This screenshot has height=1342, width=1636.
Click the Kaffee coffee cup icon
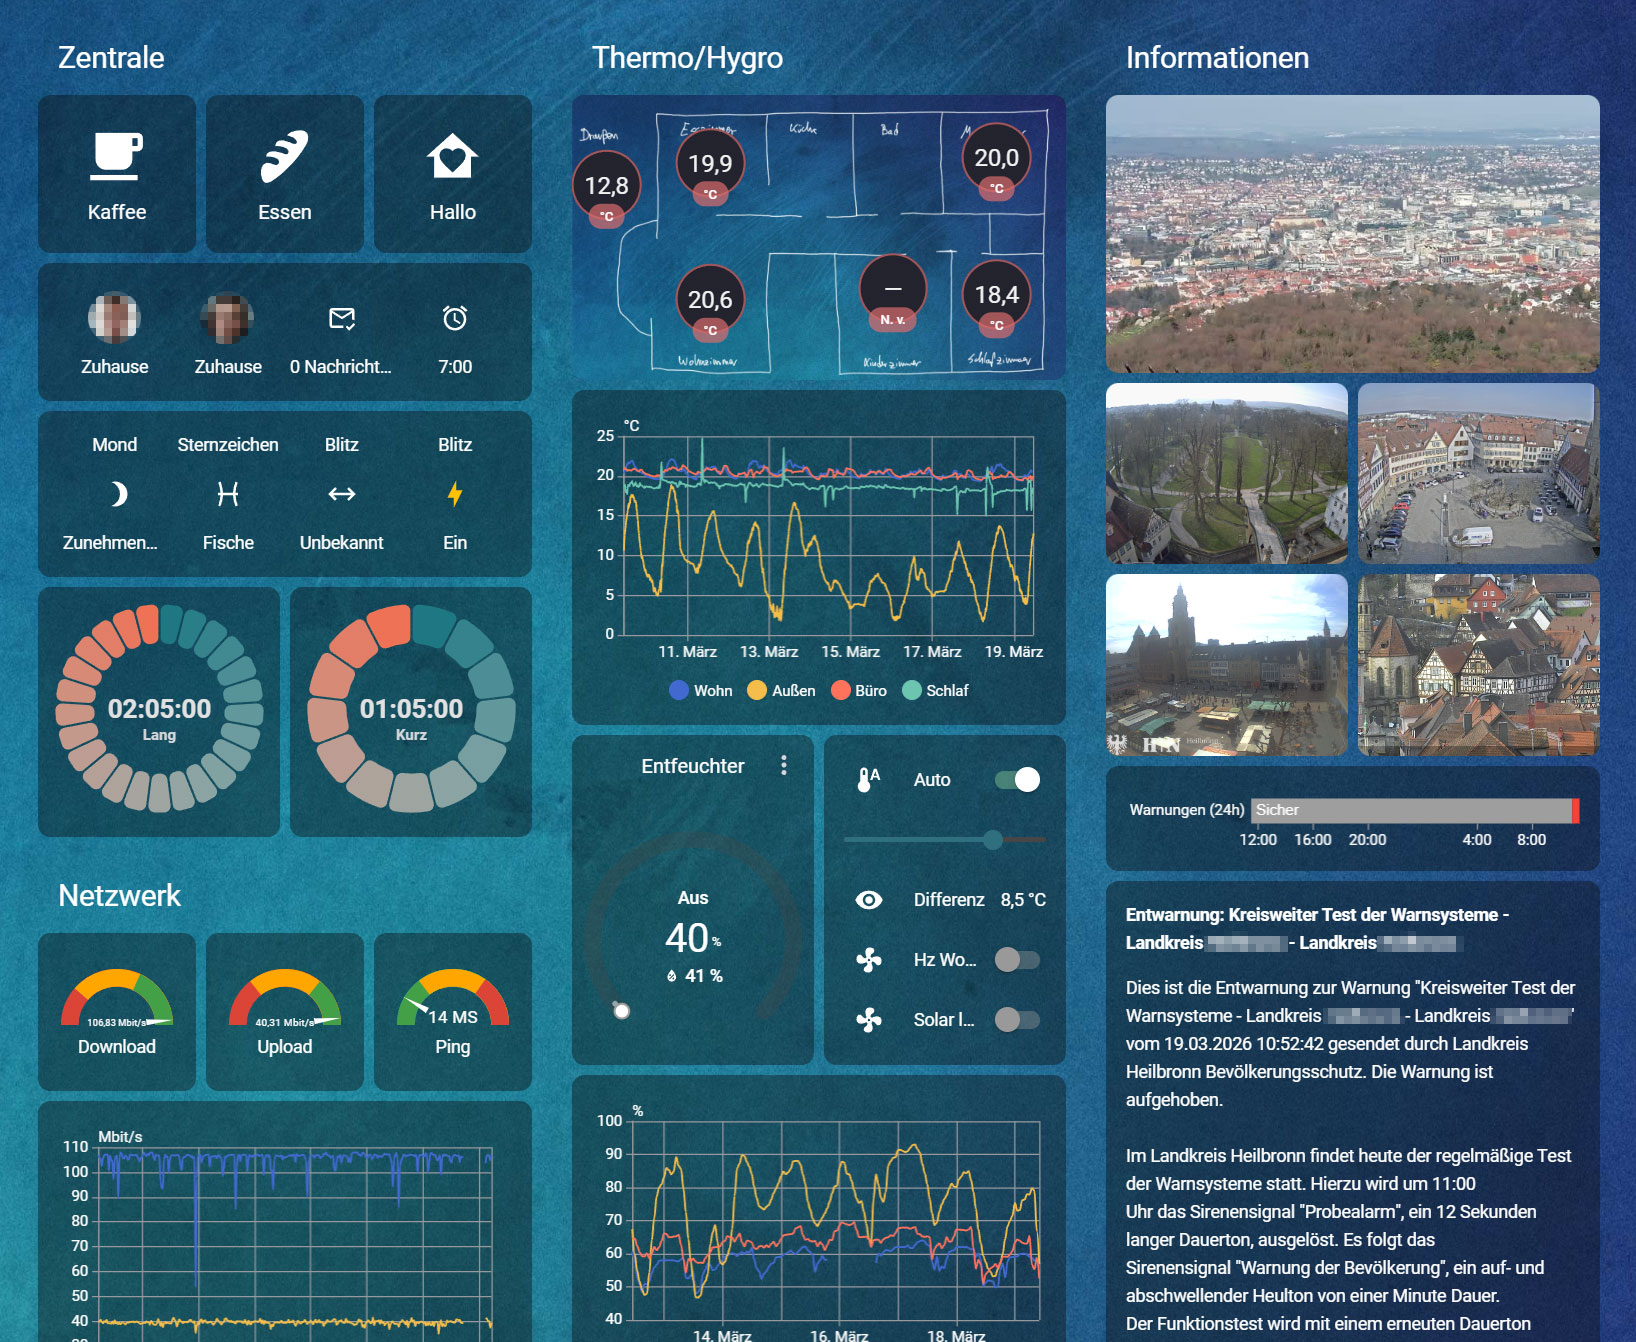tap(116, 156)
